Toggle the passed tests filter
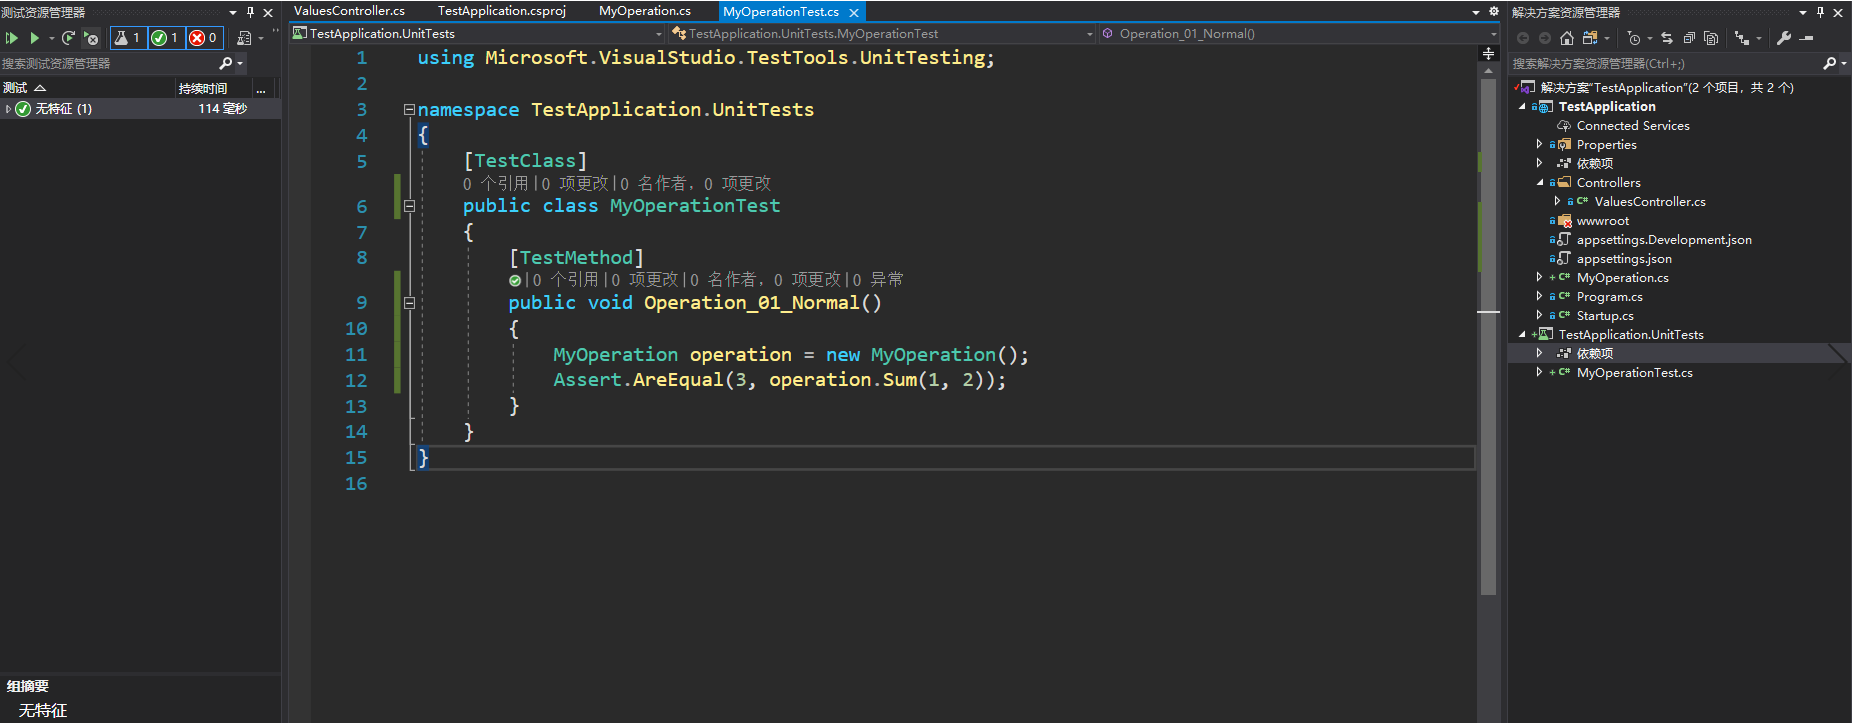1852x724 pixels. point(166,38)
